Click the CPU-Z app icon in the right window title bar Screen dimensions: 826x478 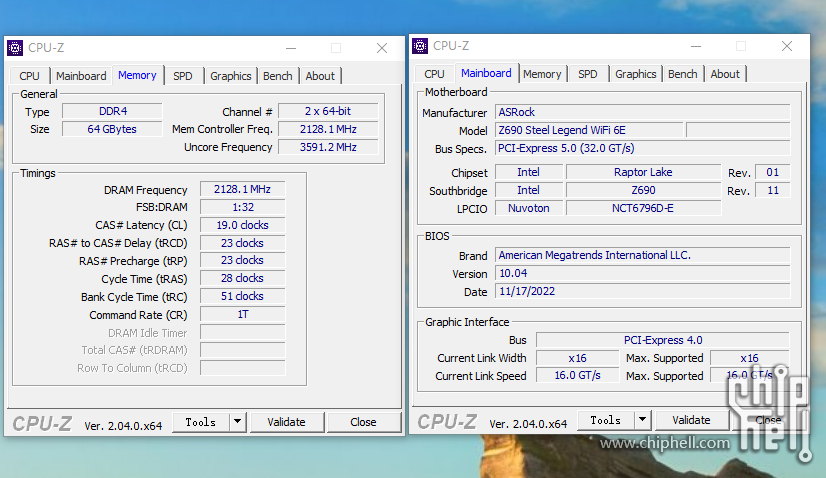pos(420,46)
